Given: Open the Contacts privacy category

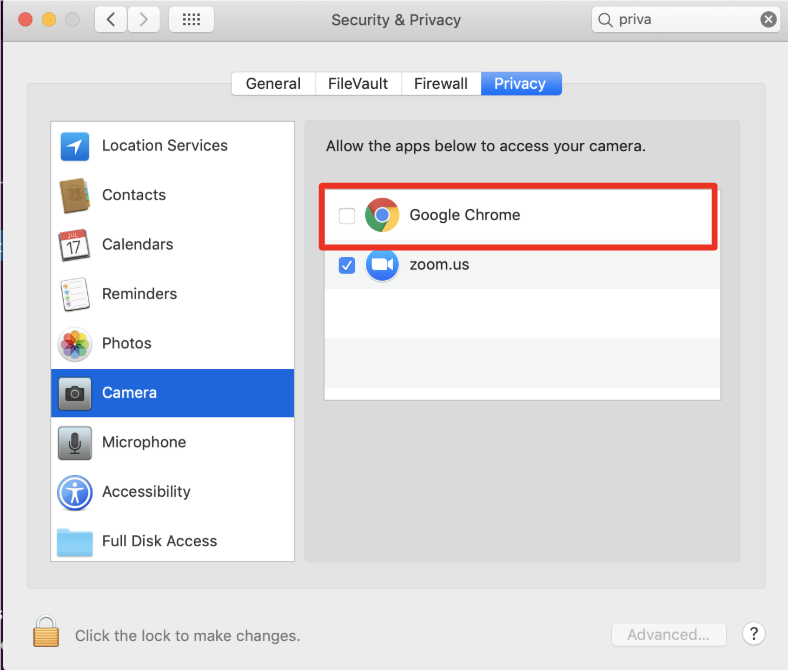Looking at the screenshot, I should click(172, 195).
